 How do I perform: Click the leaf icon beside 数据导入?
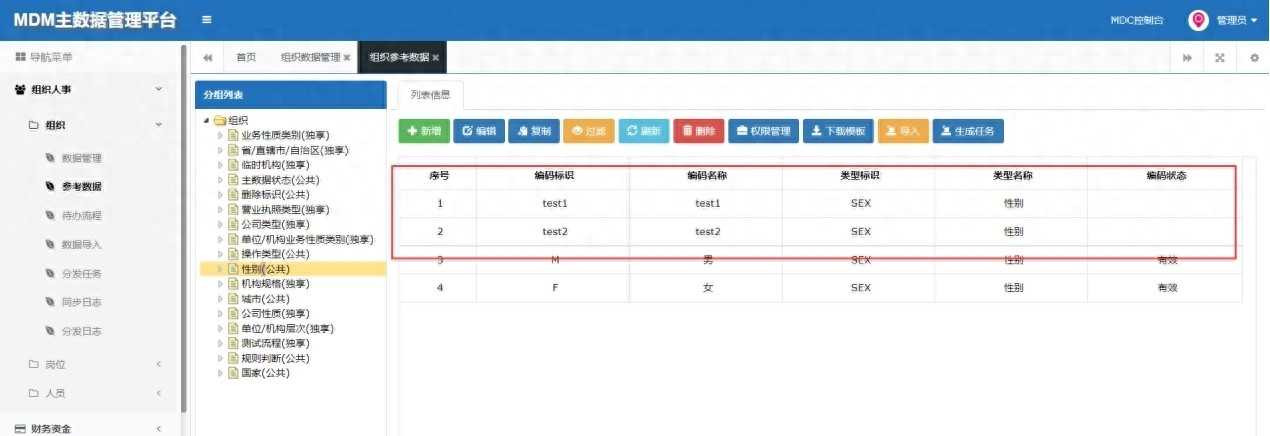50,244
